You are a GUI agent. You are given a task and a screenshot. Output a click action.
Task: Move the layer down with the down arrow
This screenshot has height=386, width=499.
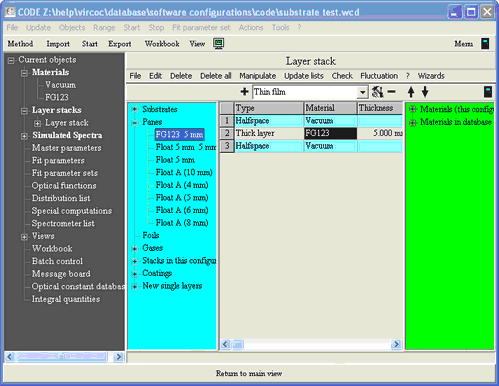(425, 92)
